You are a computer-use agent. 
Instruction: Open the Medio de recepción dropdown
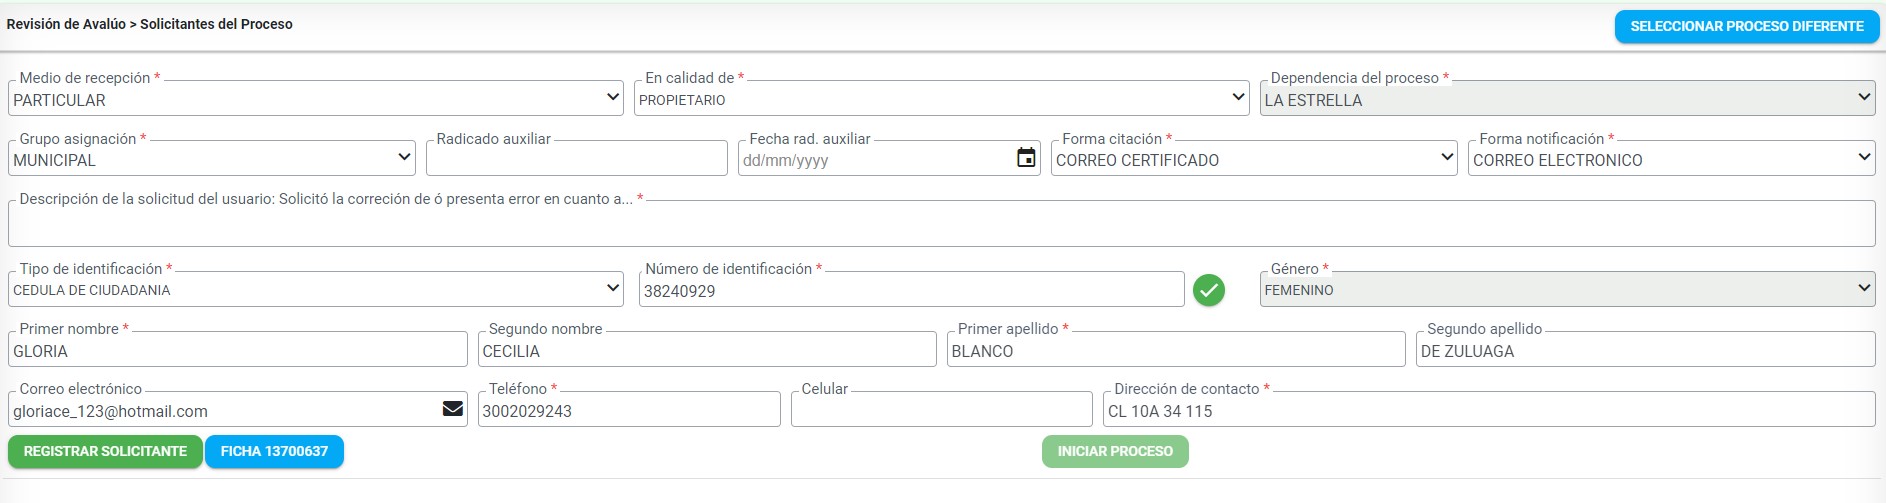tap(316, 99)
